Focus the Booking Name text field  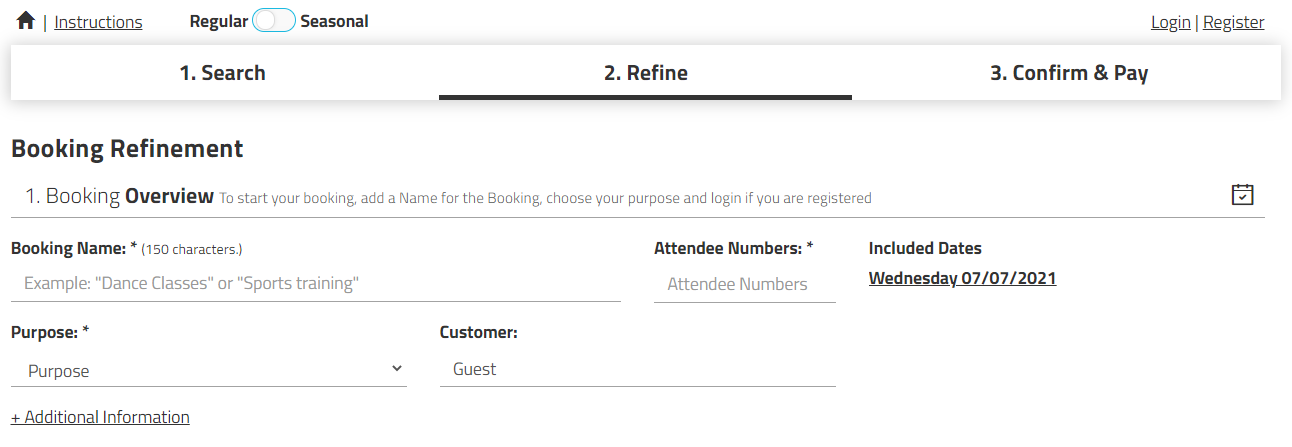click(315, 284)
